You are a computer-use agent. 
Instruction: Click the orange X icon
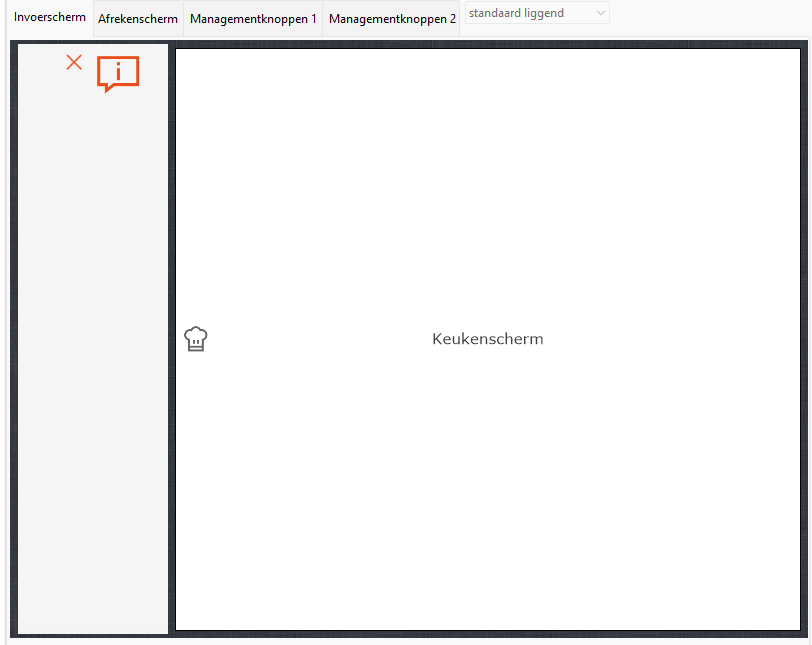point(74,62)
